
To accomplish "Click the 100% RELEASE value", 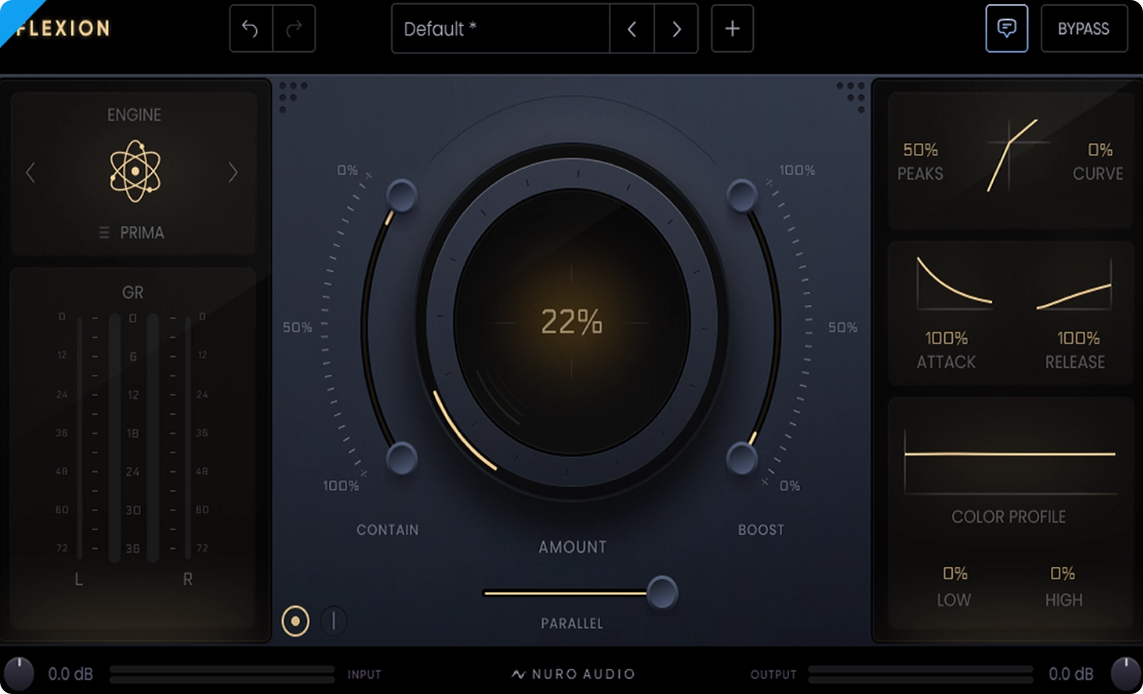I will [x=1078, y=338].
